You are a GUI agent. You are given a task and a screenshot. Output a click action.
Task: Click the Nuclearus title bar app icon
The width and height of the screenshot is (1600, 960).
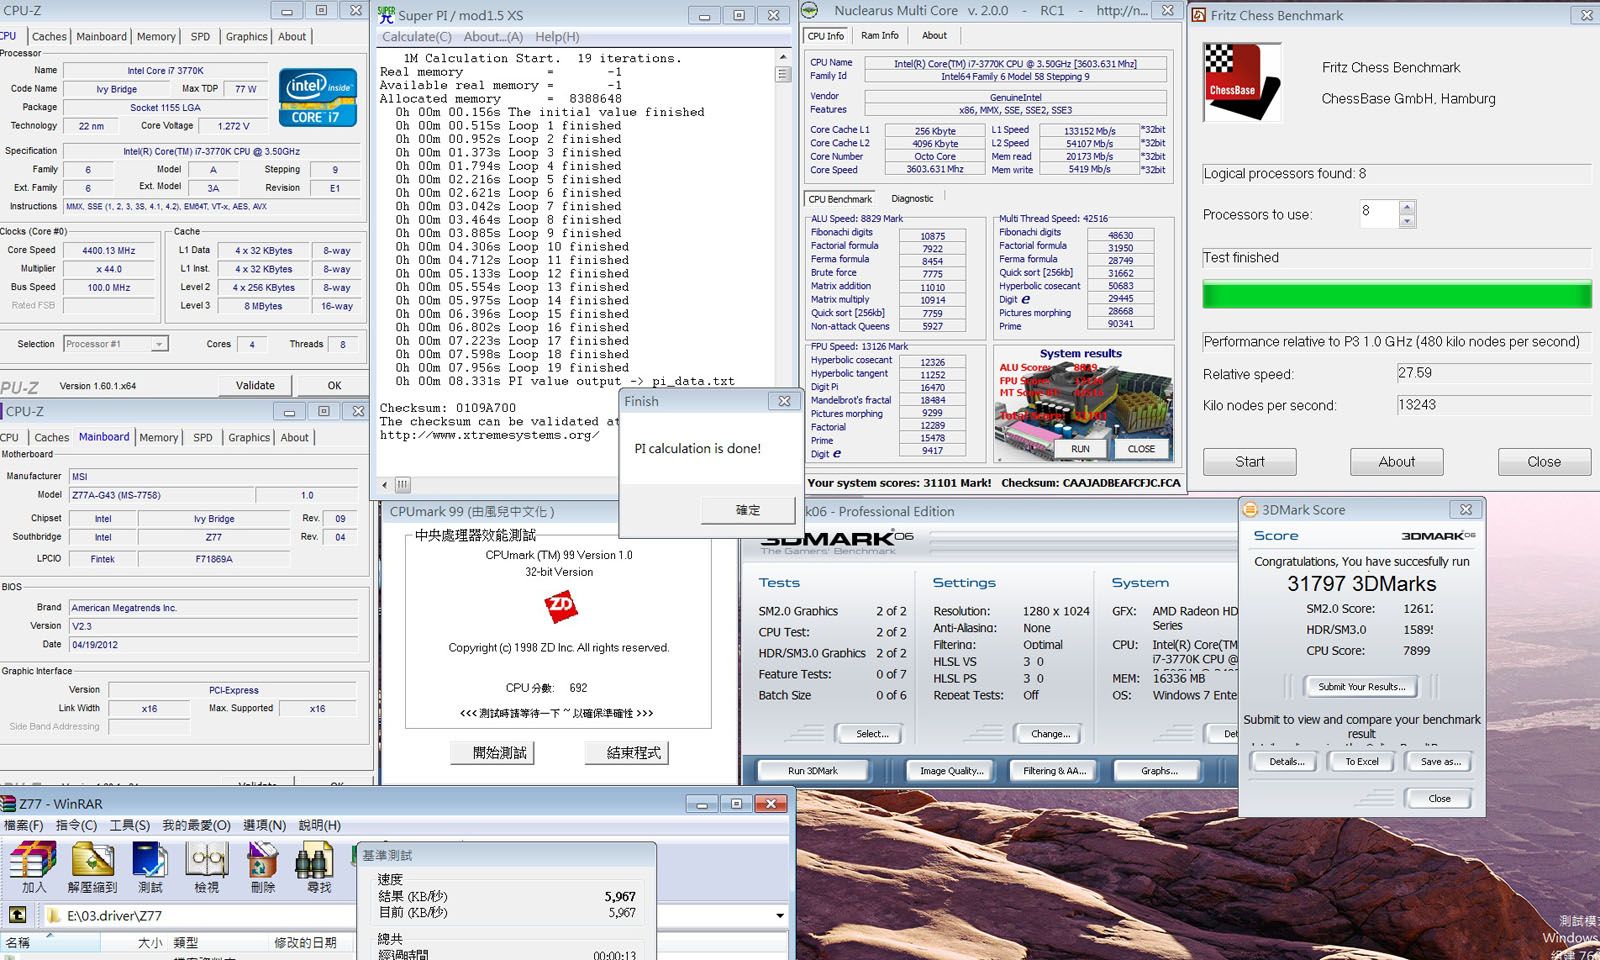(x=811, y=10)
